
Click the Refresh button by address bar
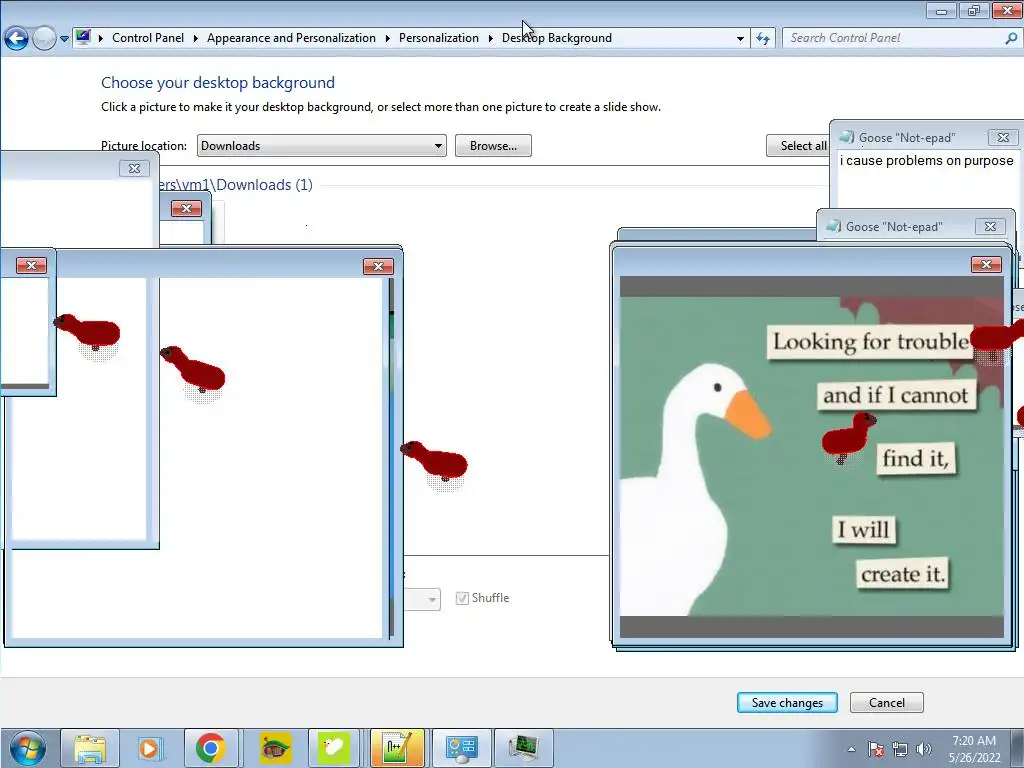763,39
